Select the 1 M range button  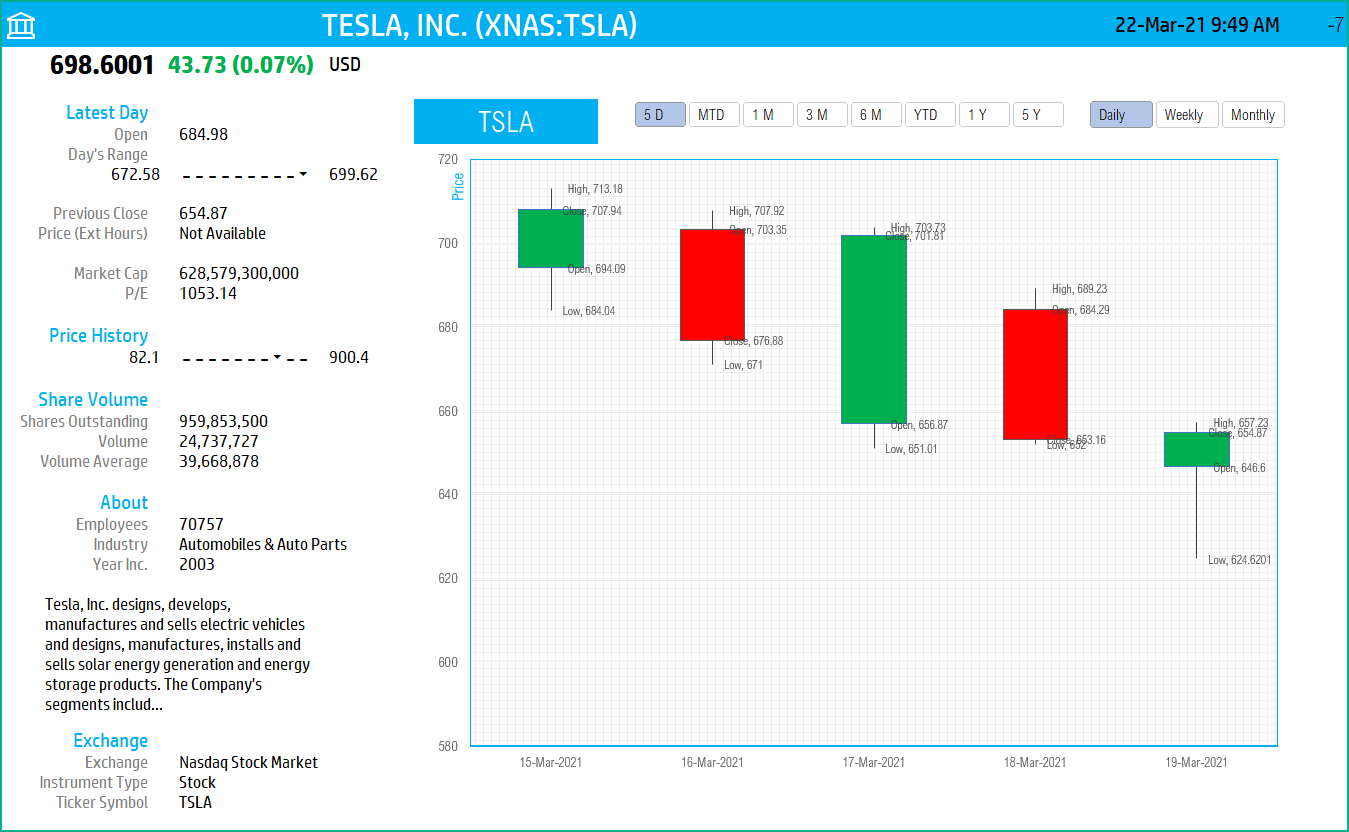(x=768, y=115)
